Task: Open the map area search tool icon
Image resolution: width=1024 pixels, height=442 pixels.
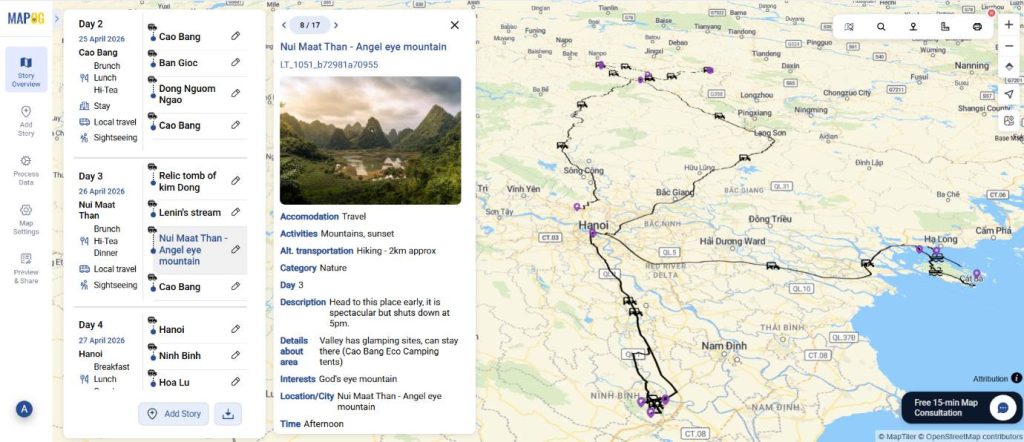Action: coord(849,27)
